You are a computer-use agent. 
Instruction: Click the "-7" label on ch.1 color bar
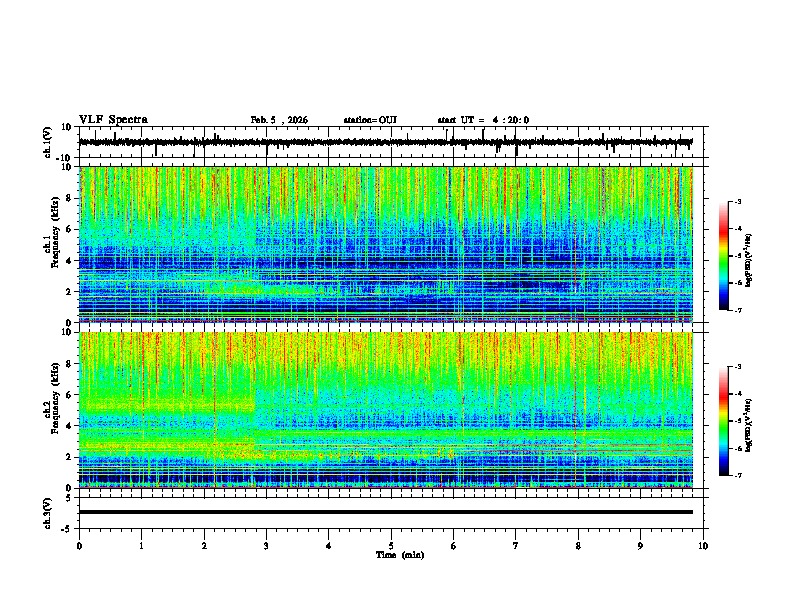point(737,310)
